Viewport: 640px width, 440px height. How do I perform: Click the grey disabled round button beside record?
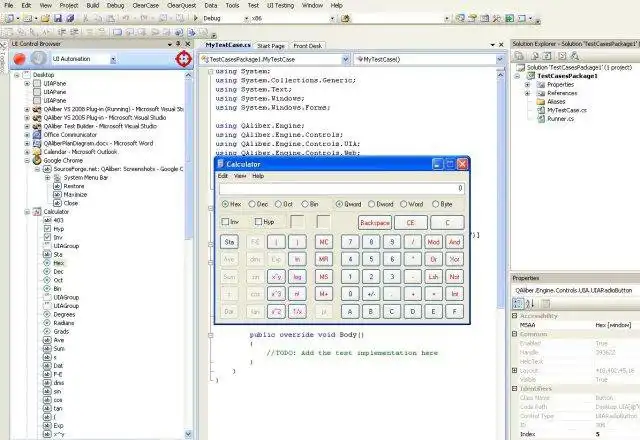pos(39,59)
